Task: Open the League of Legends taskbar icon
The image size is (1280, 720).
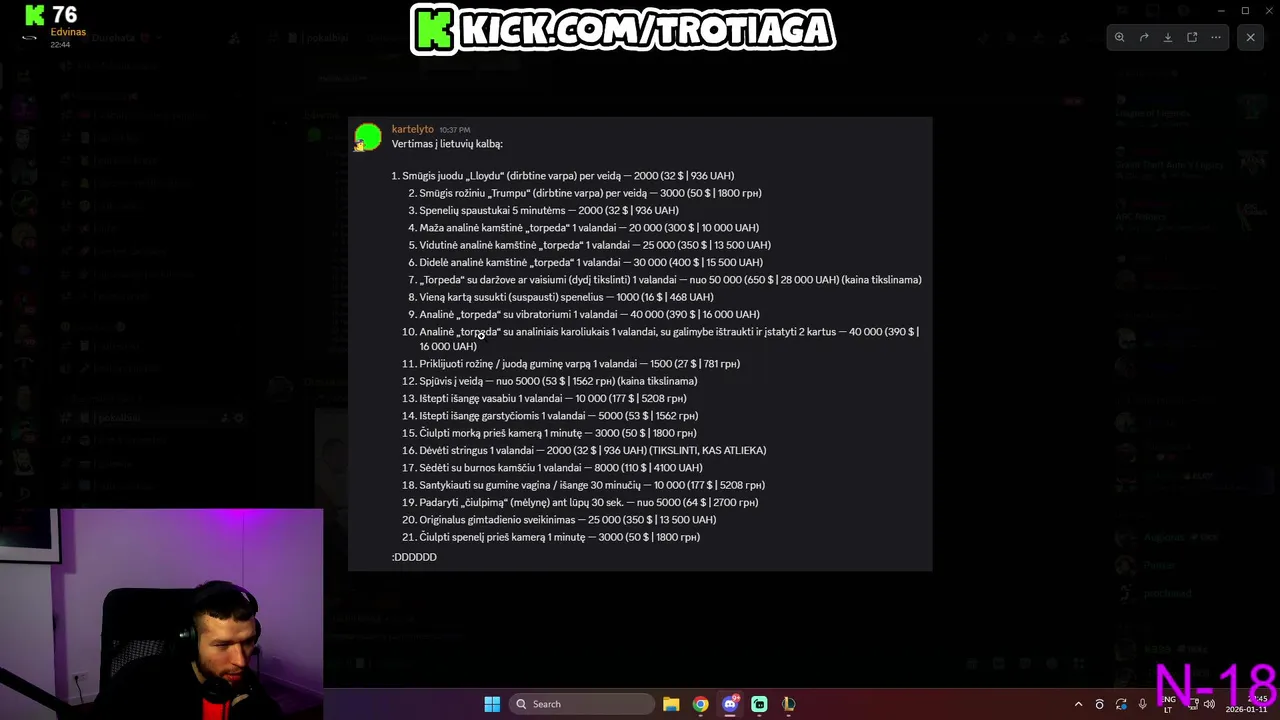Action: [x=788, y=704]
